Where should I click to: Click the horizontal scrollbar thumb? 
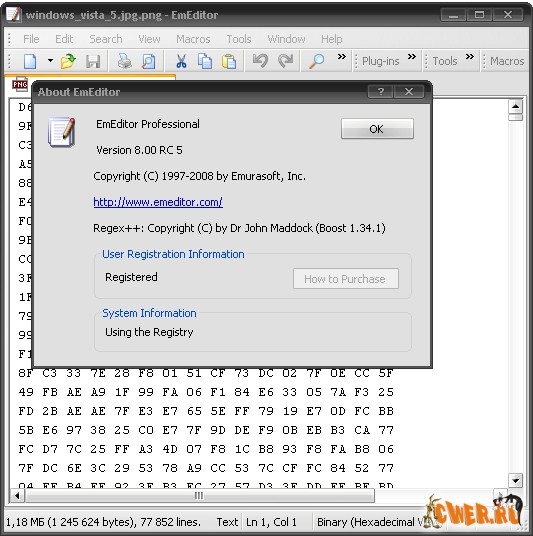(199, 496)
